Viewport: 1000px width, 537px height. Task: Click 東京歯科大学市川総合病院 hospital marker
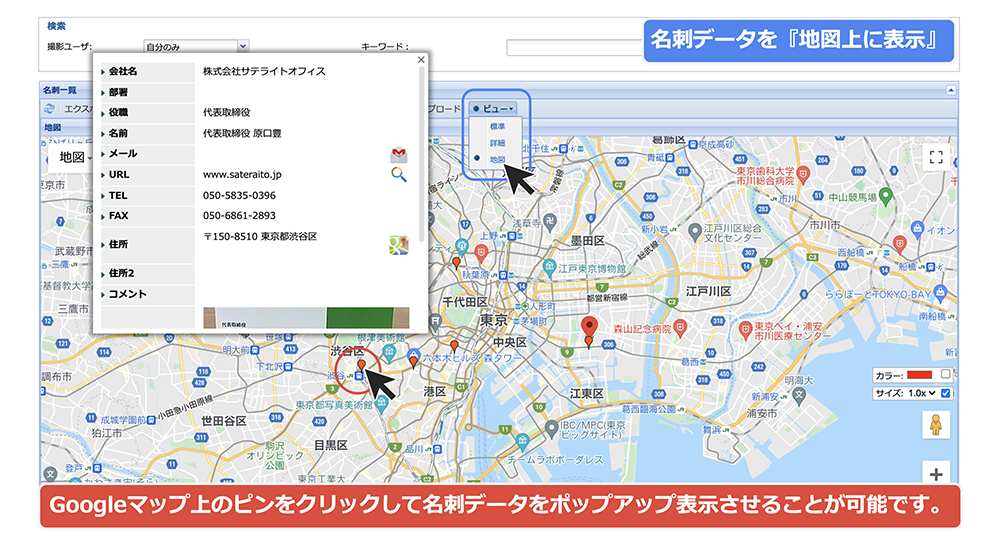(804, 173)
